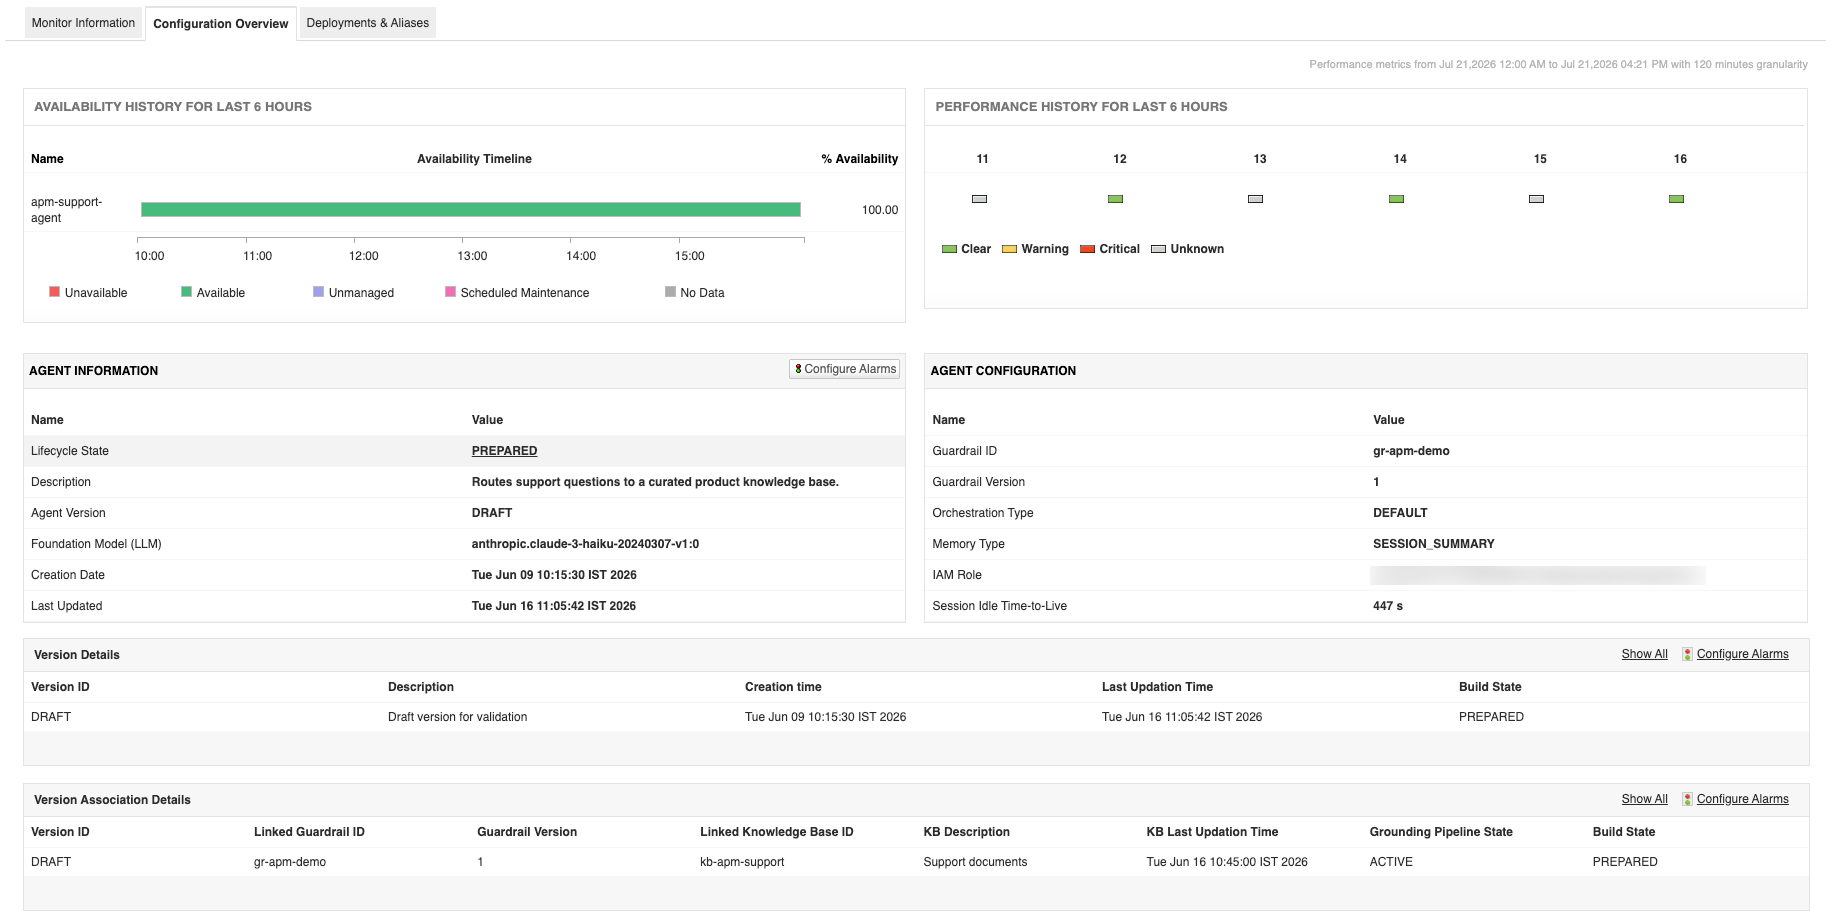Click the gr-apm-demo guardrail ID value
The image size is (1837, 924).
(1411, 451)
